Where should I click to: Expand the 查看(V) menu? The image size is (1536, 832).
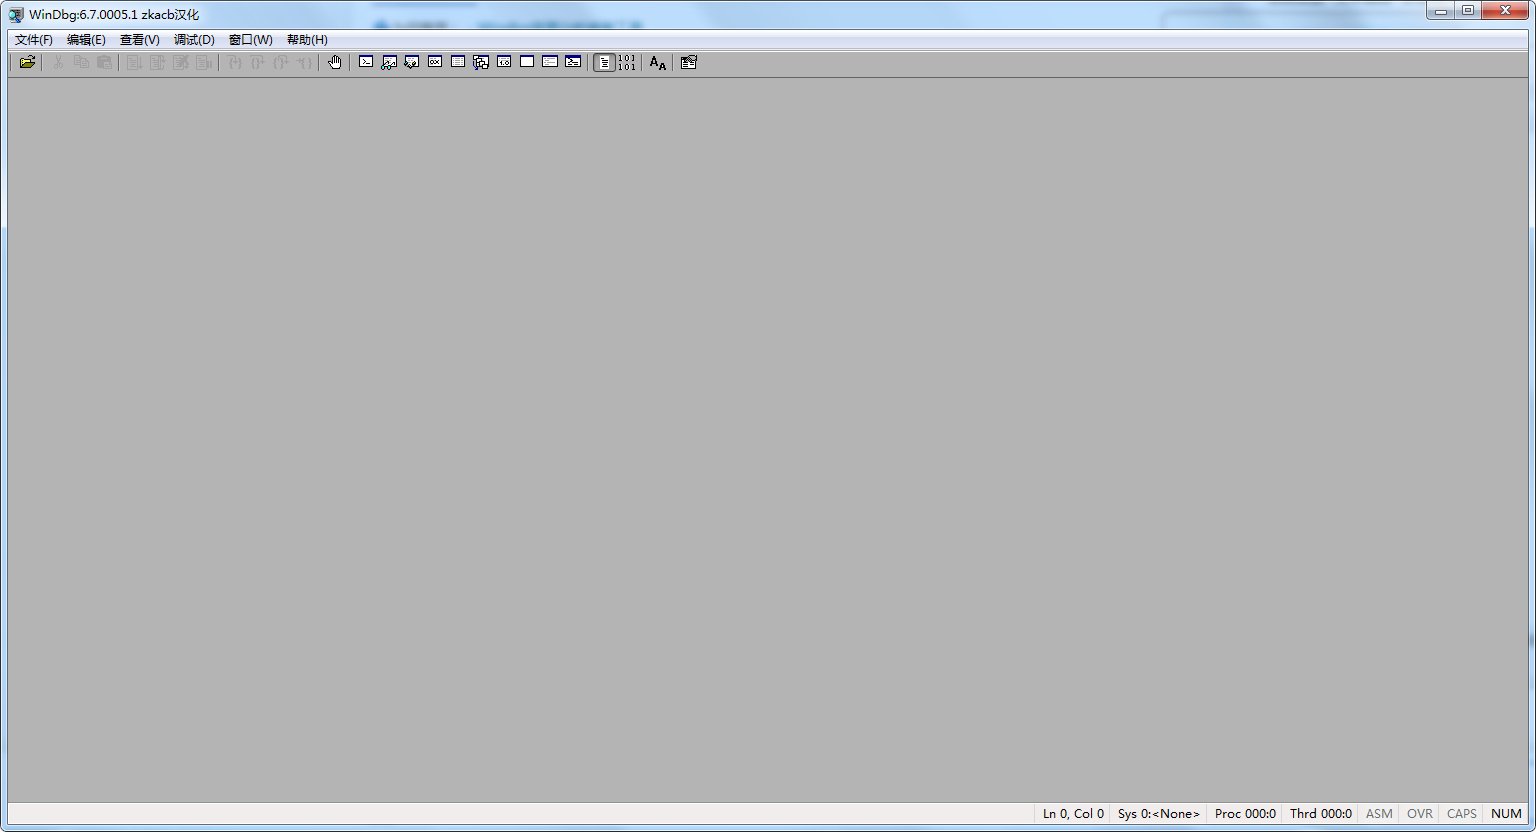139,40
